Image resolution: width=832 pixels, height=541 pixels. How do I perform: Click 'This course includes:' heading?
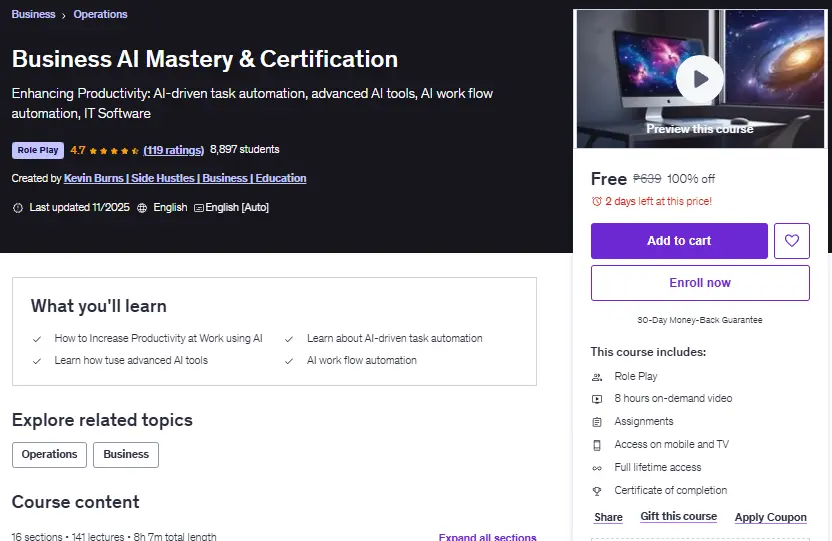pyautogui.click(x=648, y=352)
